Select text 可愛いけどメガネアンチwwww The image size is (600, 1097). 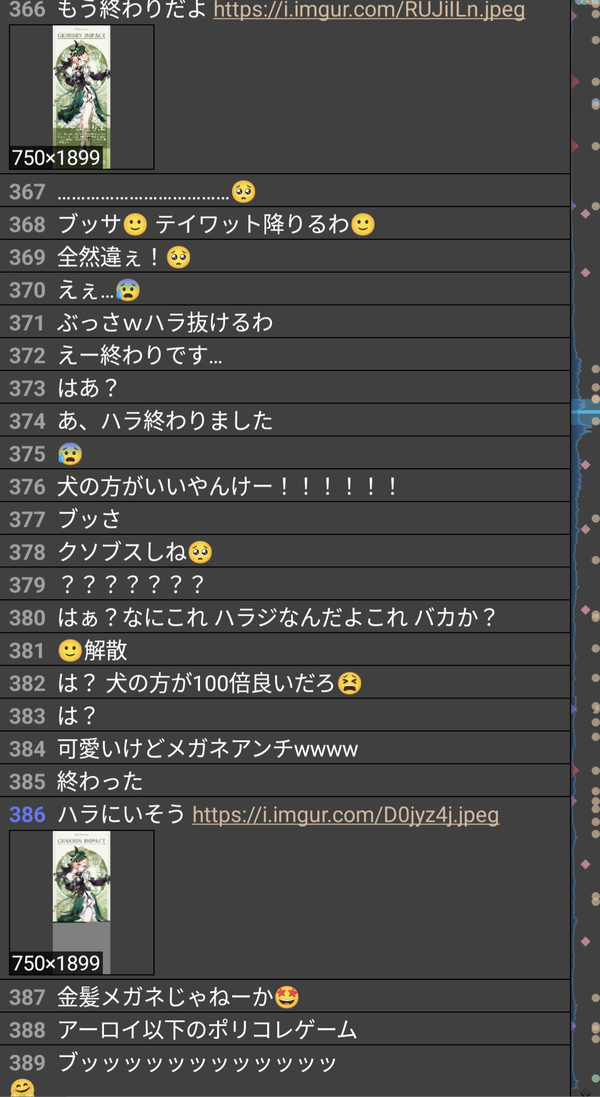(x=208, y=749)
